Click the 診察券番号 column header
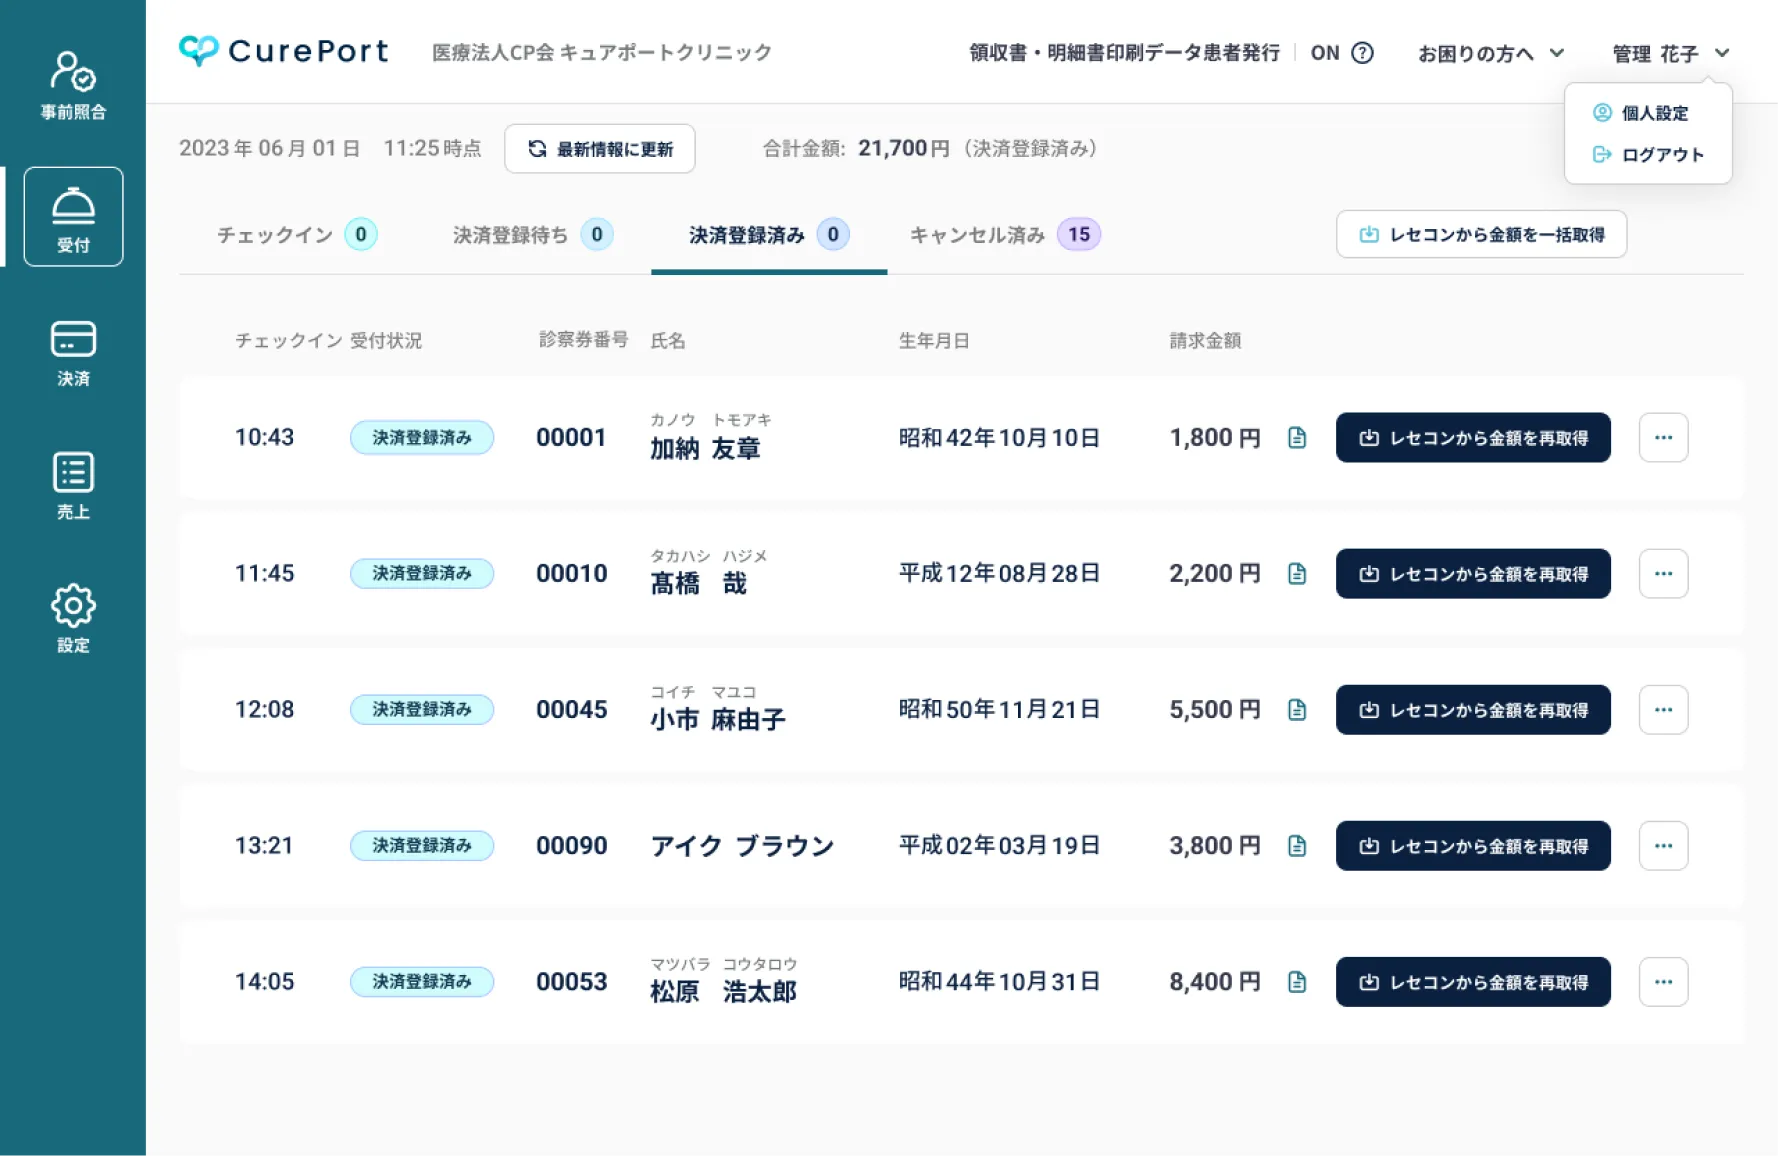The height and width of the screenshot is (1156, 1778). [583, 340]
